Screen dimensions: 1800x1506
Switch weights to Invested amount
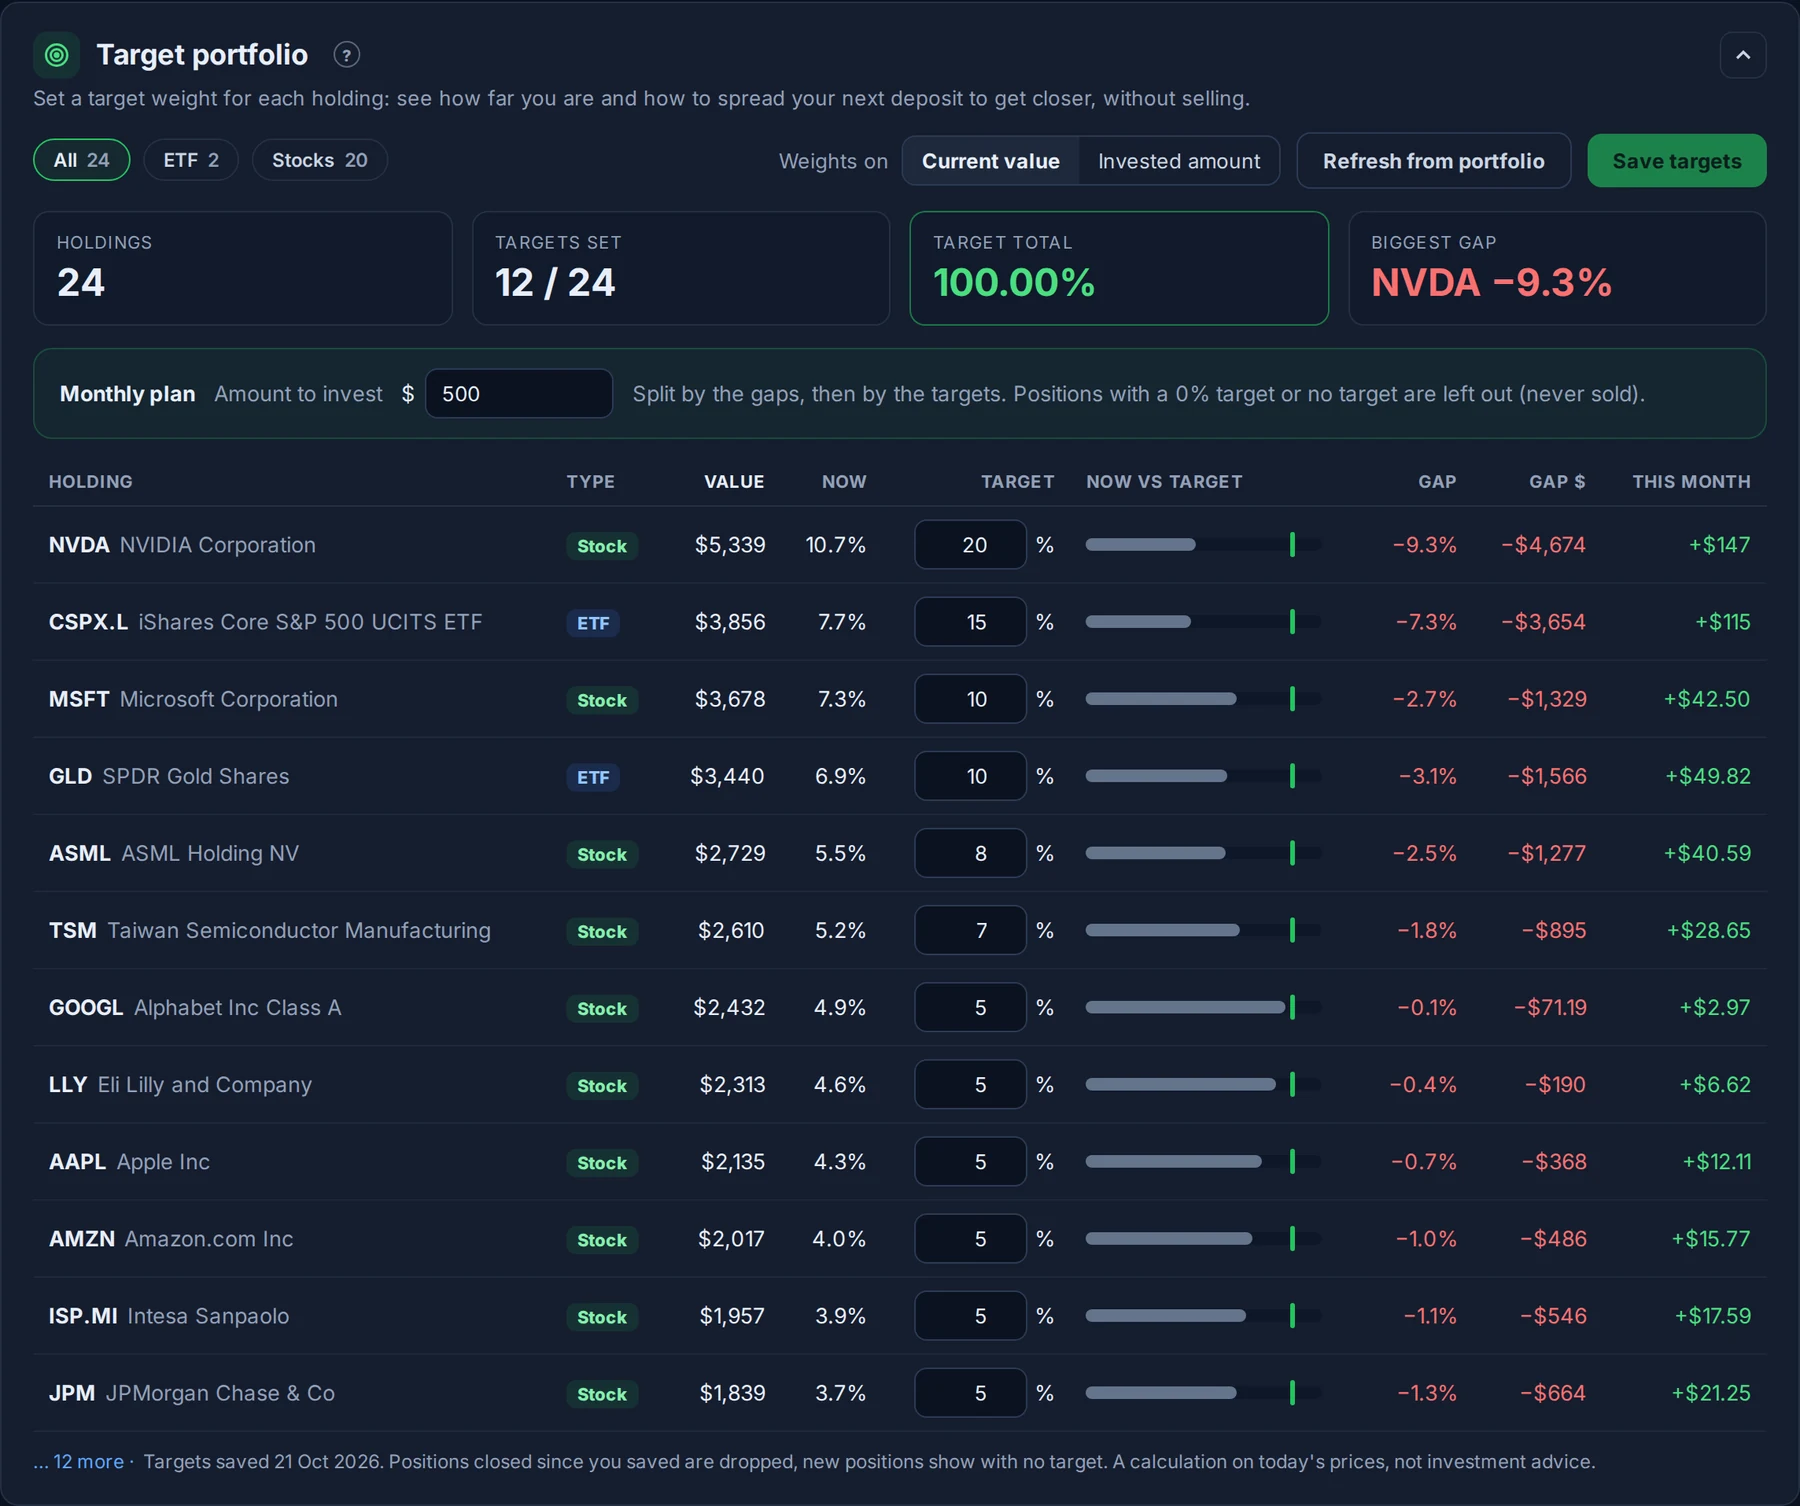tap(1179, 161)
